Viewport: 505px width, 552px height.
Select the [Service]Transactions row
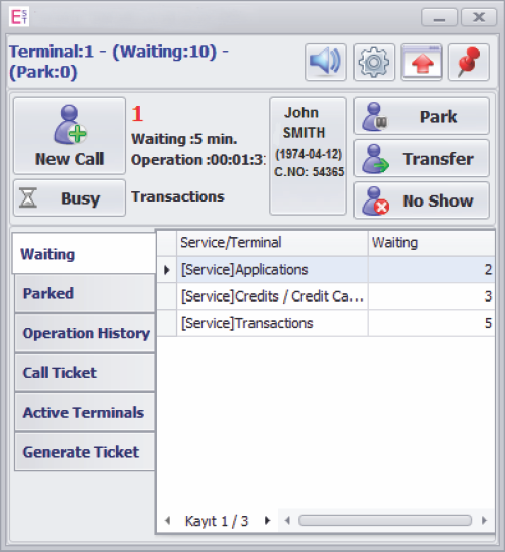click(x=326, y=323)
